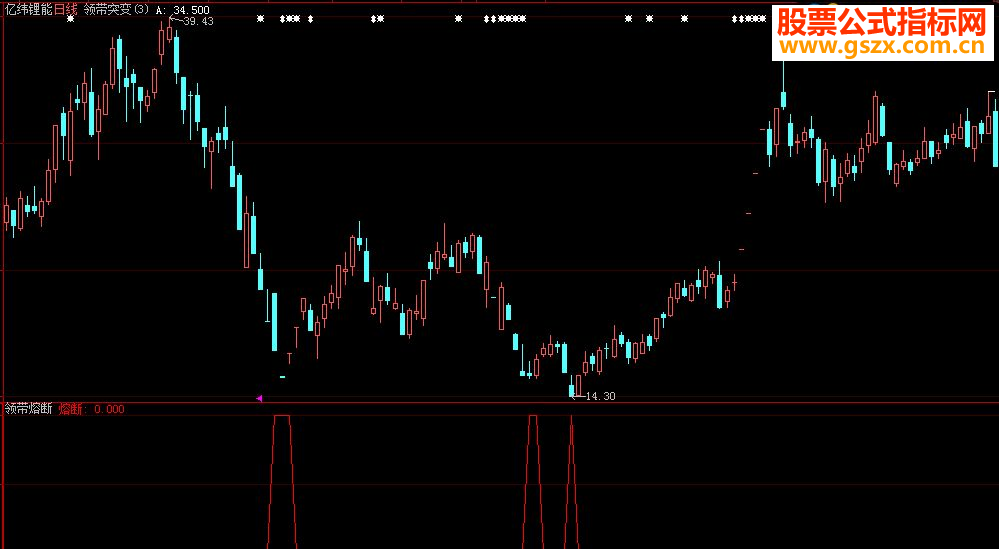Open the 领带突变(3) indicator label

pos(116,10)
